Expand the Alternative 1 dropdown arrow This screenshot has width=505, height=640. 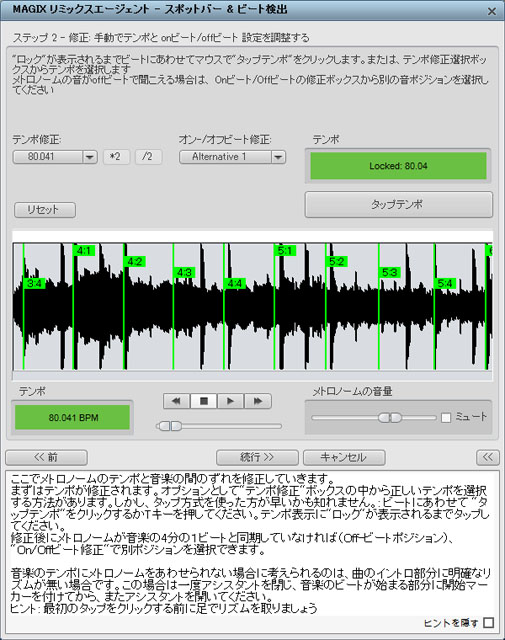coord(278,157)
